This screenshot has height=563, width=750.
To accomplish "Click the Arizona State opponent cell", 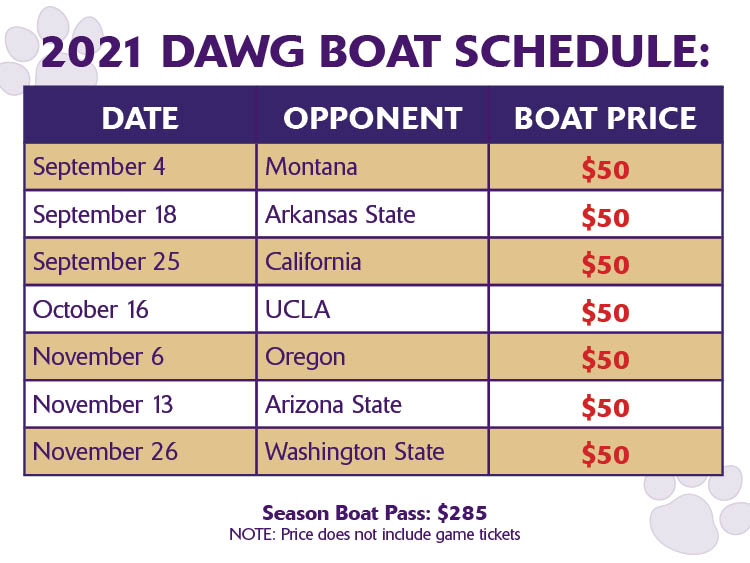I will point(373,404).
